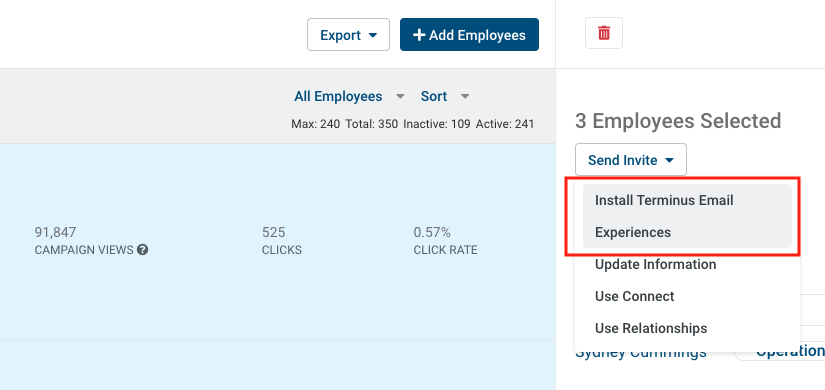Expand the All Employees filter
825x390 pixels.
click(349, 96)
